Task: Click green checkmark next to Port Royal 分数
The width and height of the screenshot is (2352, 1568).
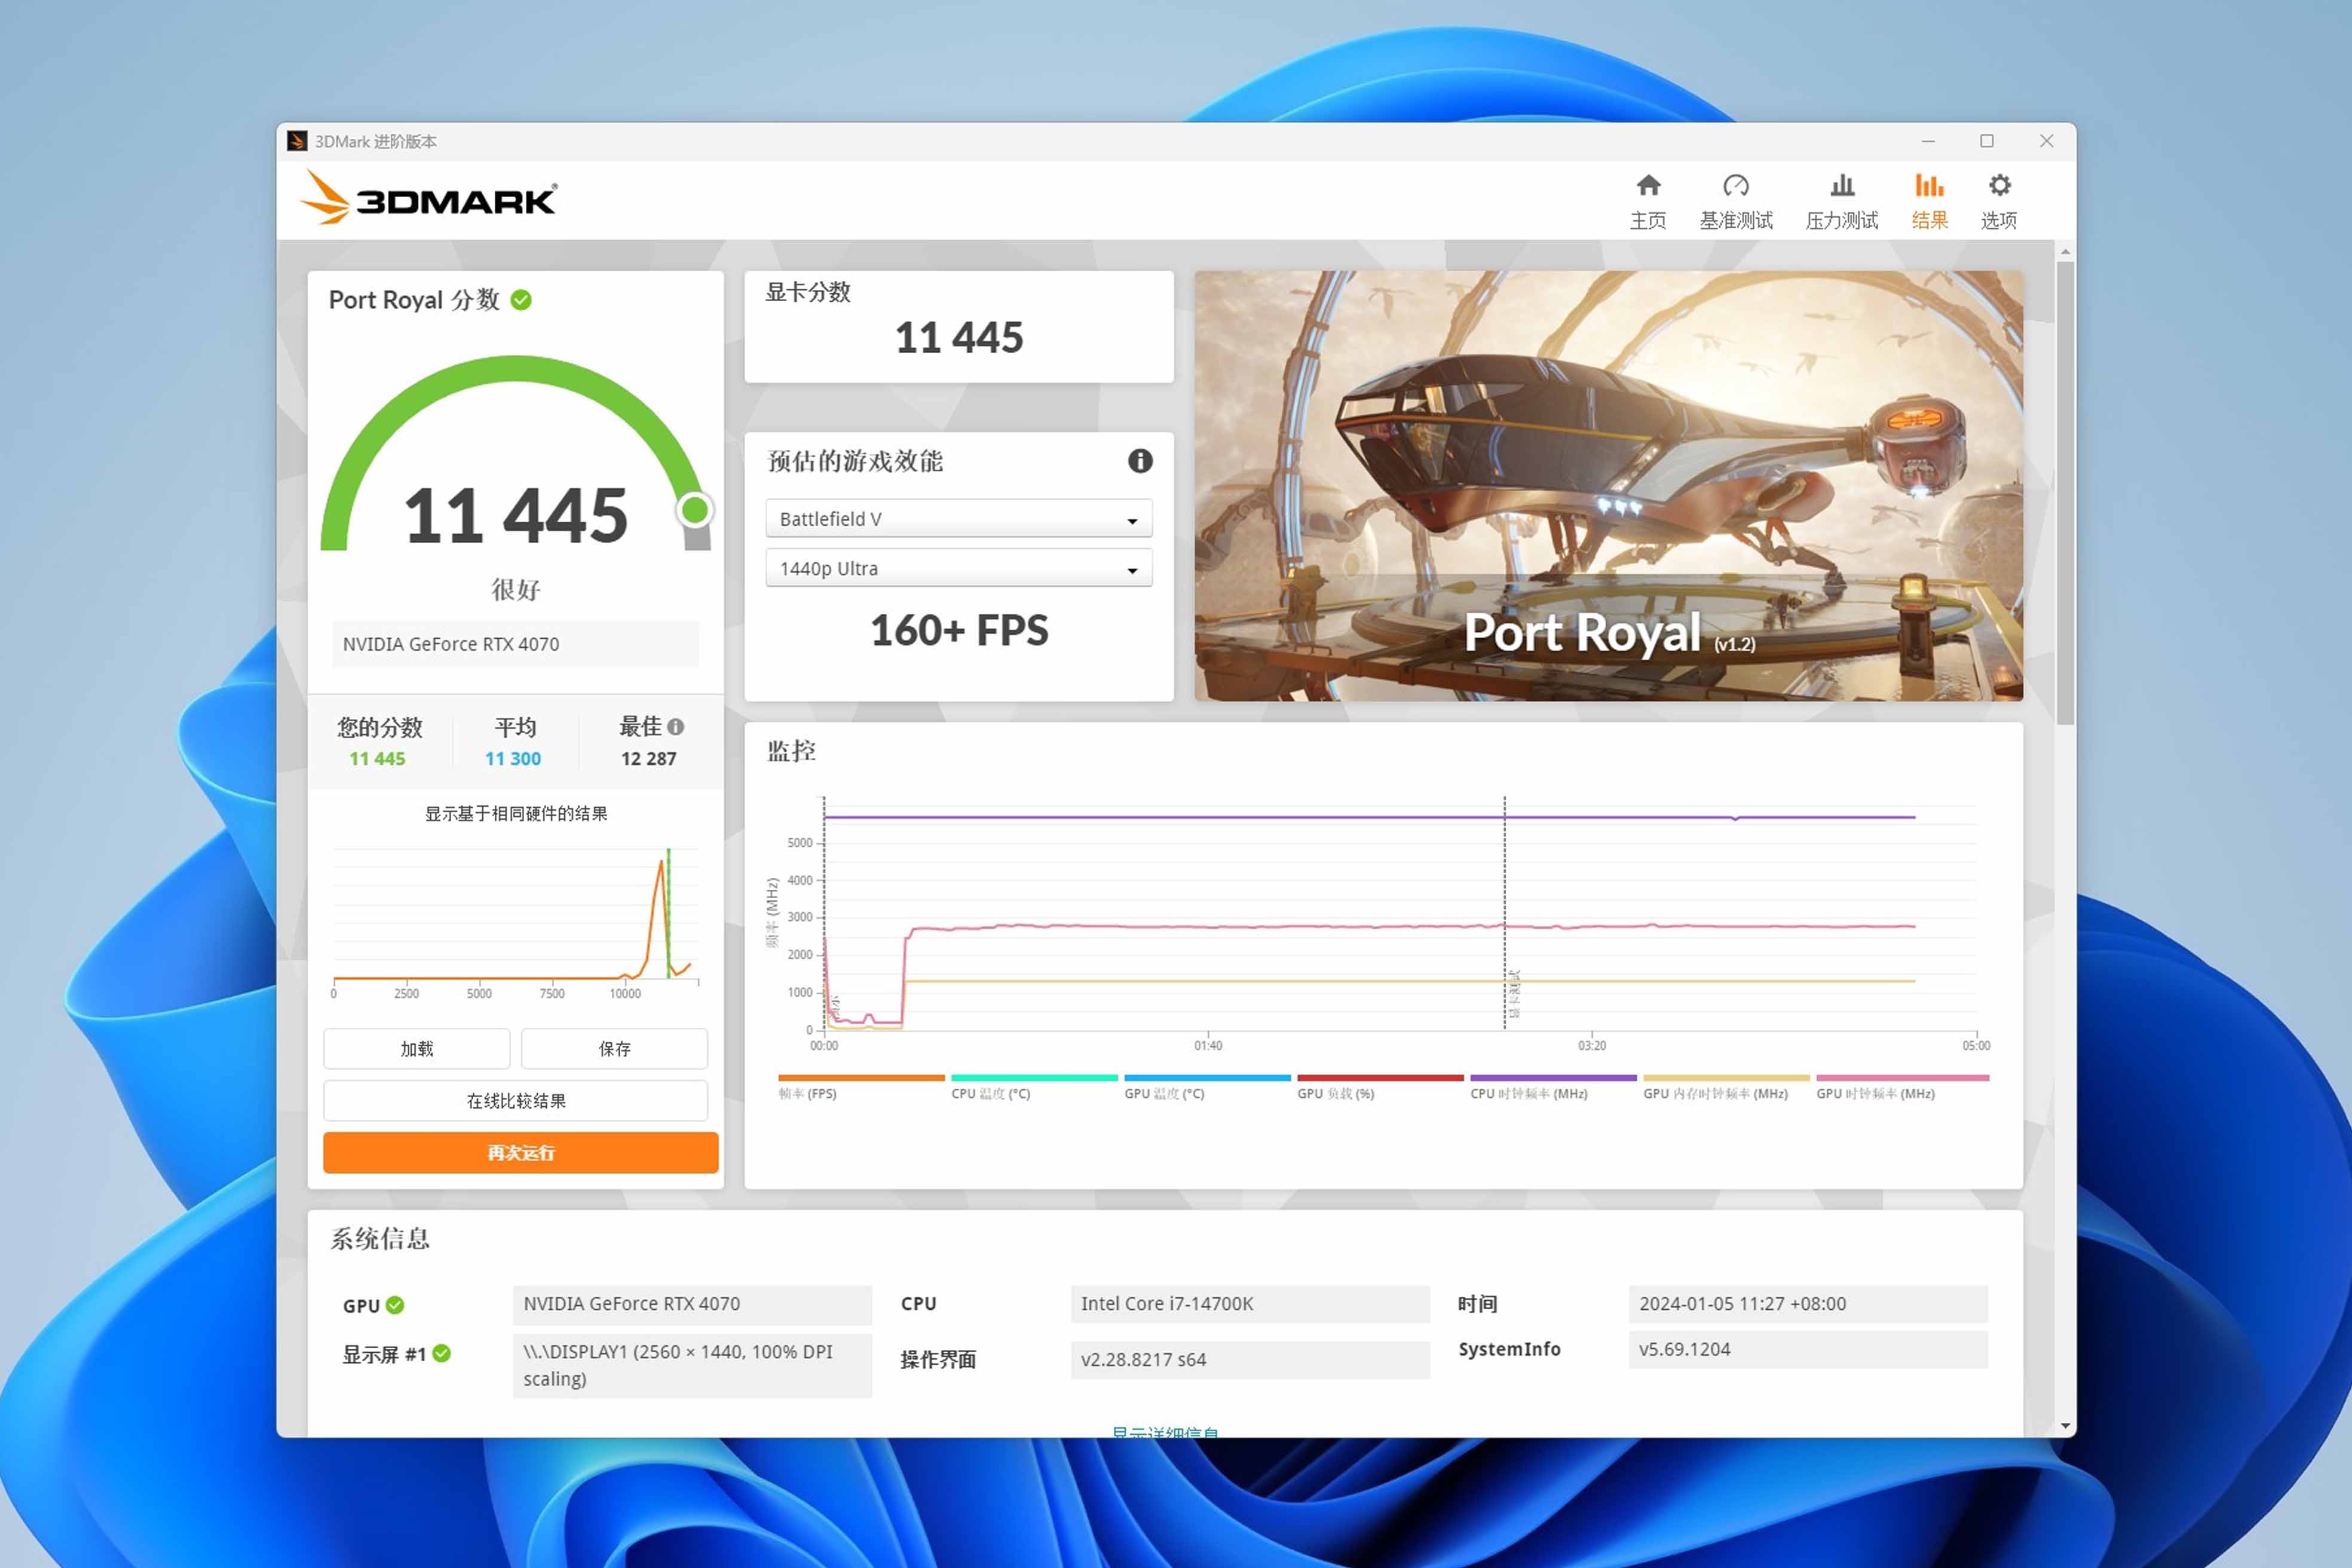Action: pyautogui.click(x=521, y=300)
